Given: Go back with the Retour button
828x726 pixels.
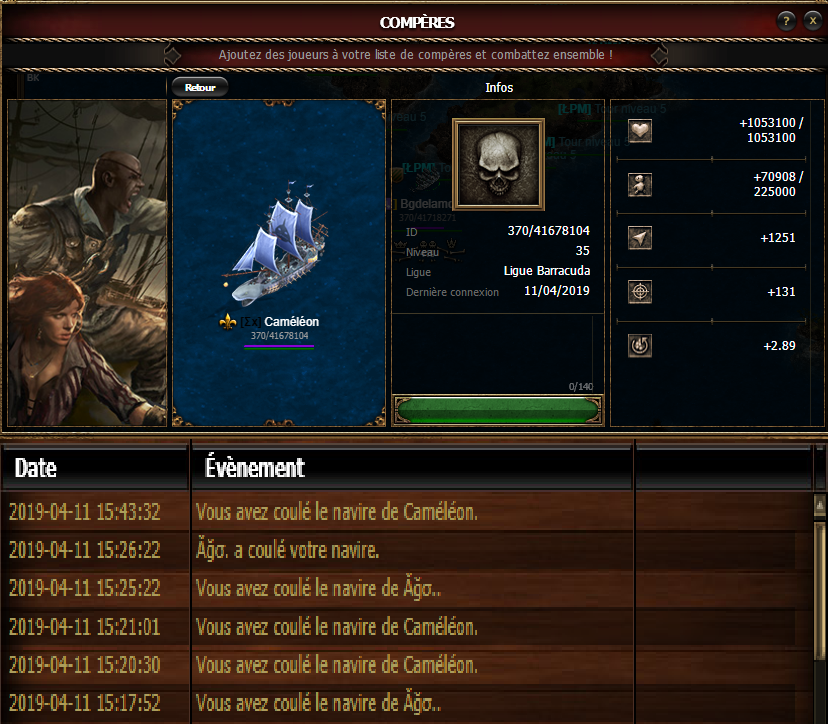Looking at the screenshot, I should tap(200, 87).
